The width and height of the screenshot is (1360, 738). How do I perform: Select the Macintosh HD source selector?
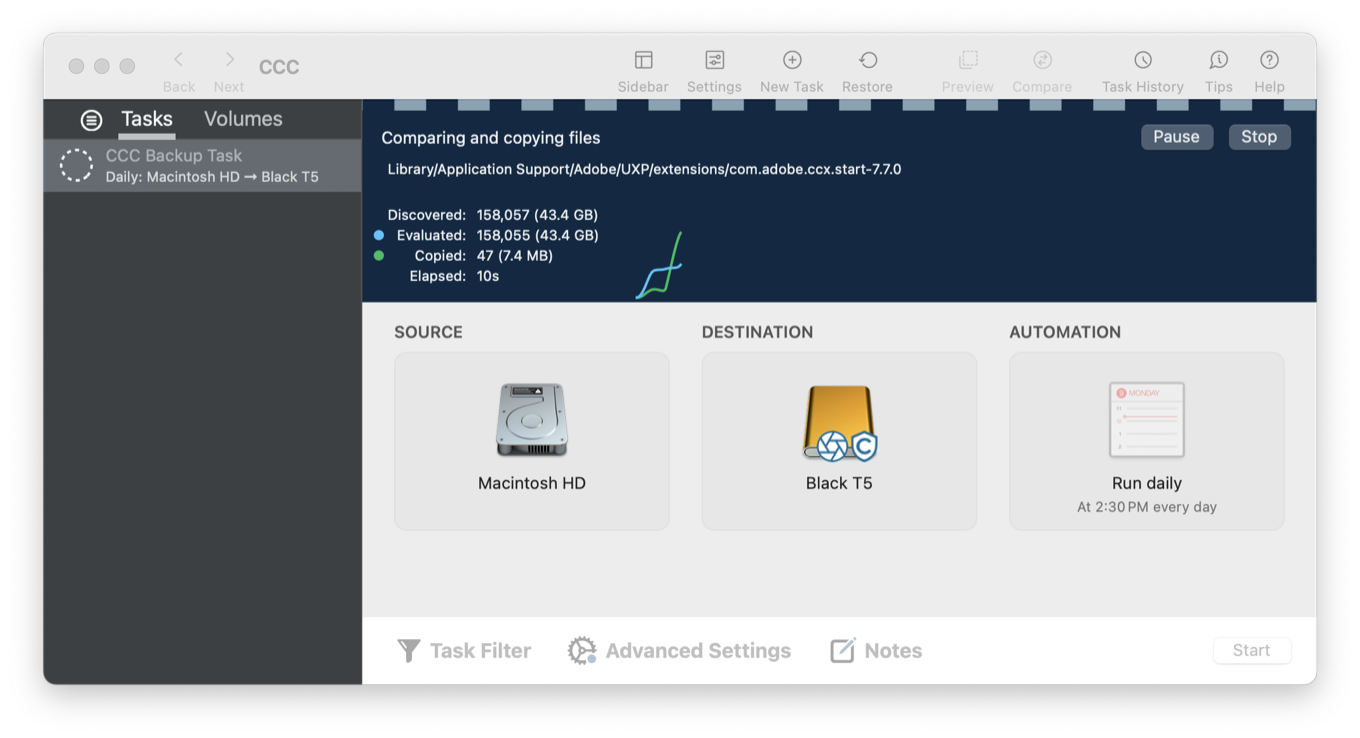(531, 440)
